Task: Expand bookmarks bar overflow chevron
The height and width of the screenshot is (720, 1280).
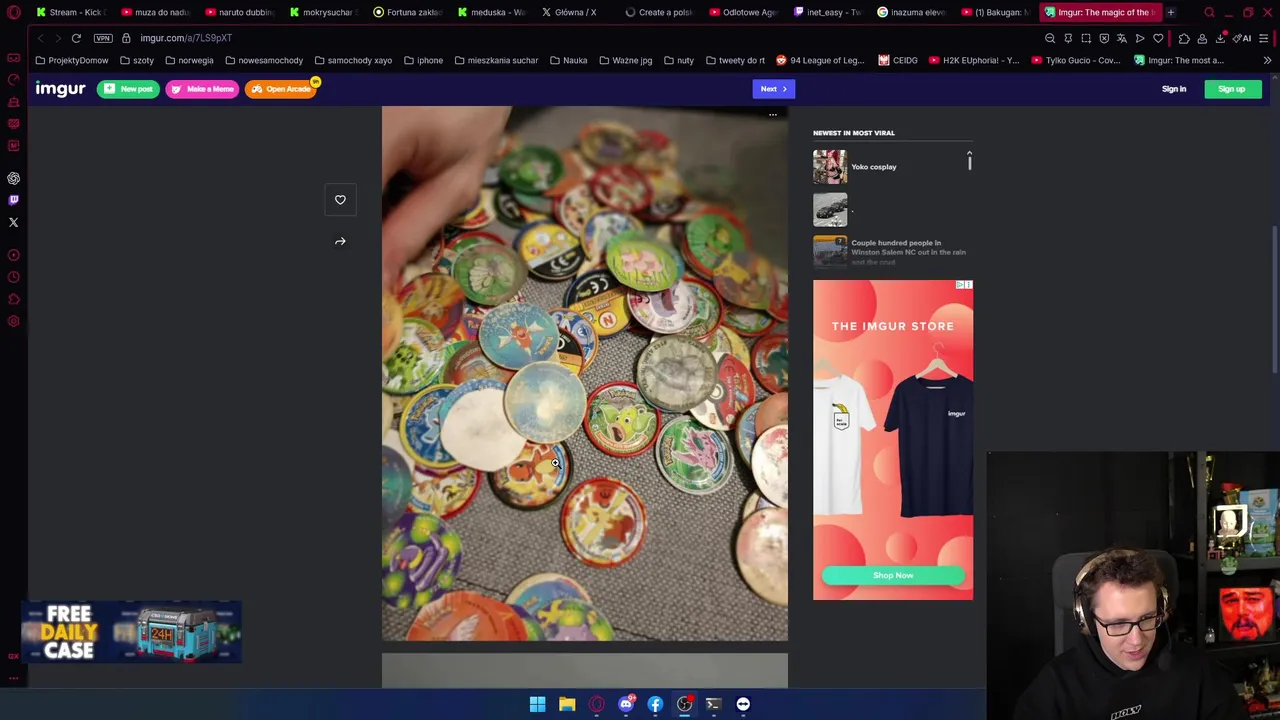Action: [1267, 60]
